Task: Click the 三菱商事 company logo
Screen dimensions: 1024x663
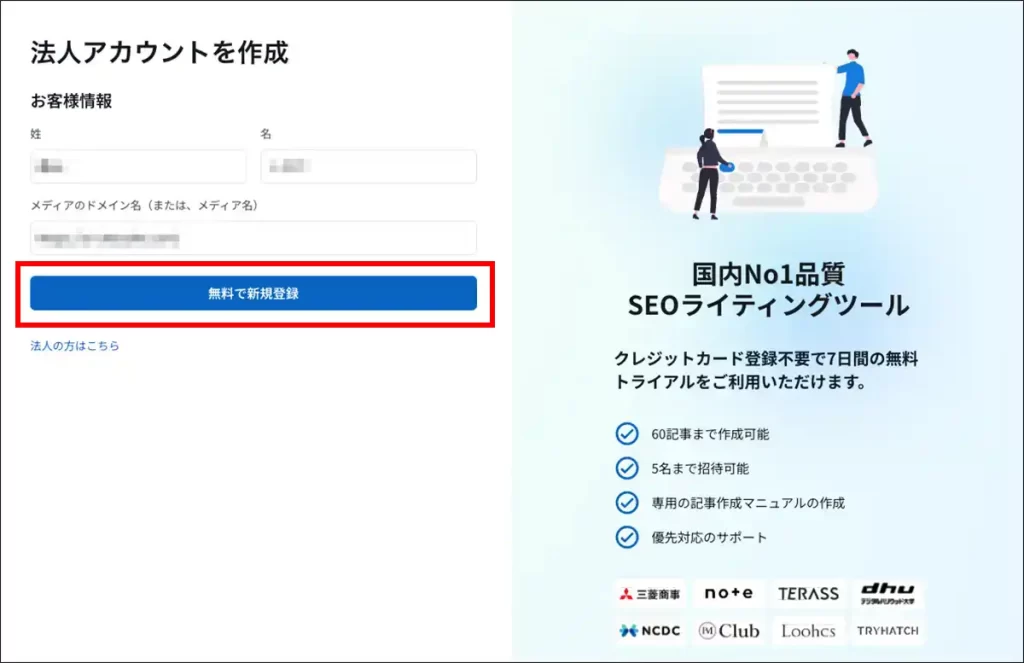Action: [x=650, y=594]
